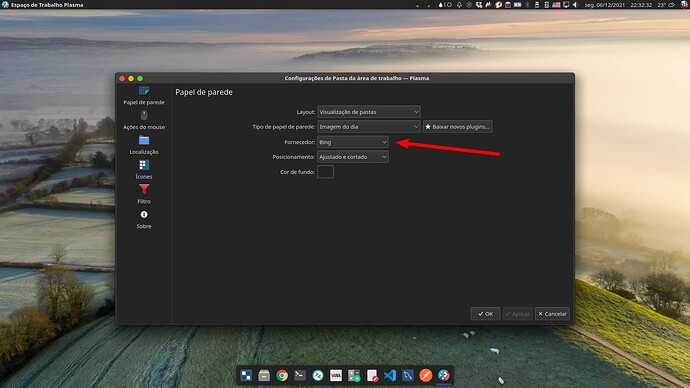Minimize window using yellow button
This screenshot has height=388, width=690.
pos(131,78)
